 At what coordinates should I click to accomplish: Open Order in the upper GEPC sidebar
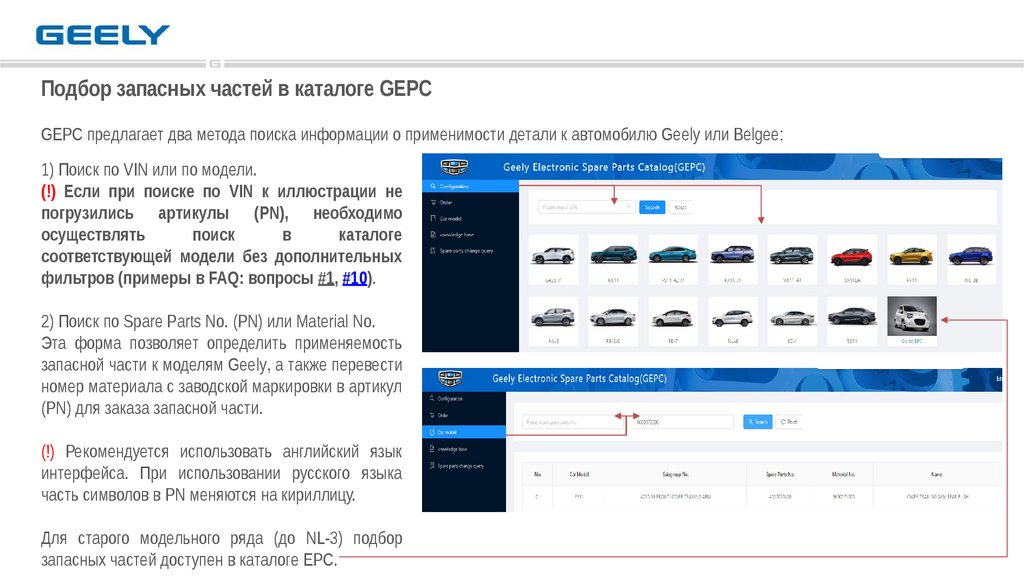(x=446, y=202)
